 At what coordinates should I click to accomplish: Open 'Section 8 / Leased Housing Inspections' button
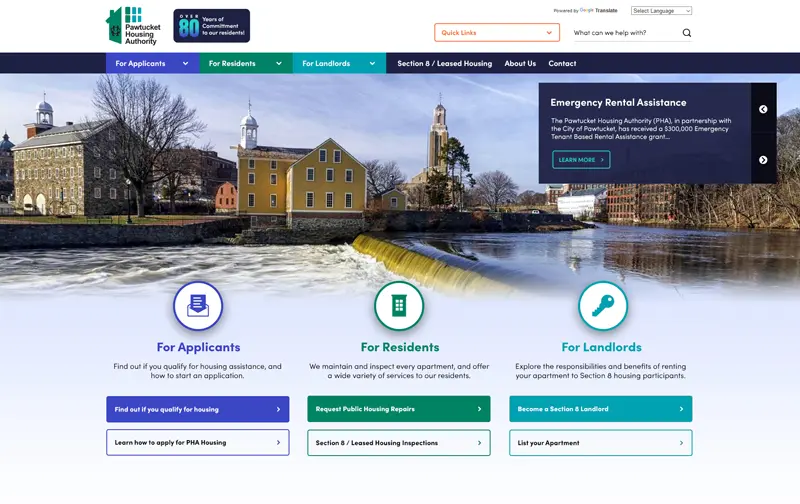398,443
